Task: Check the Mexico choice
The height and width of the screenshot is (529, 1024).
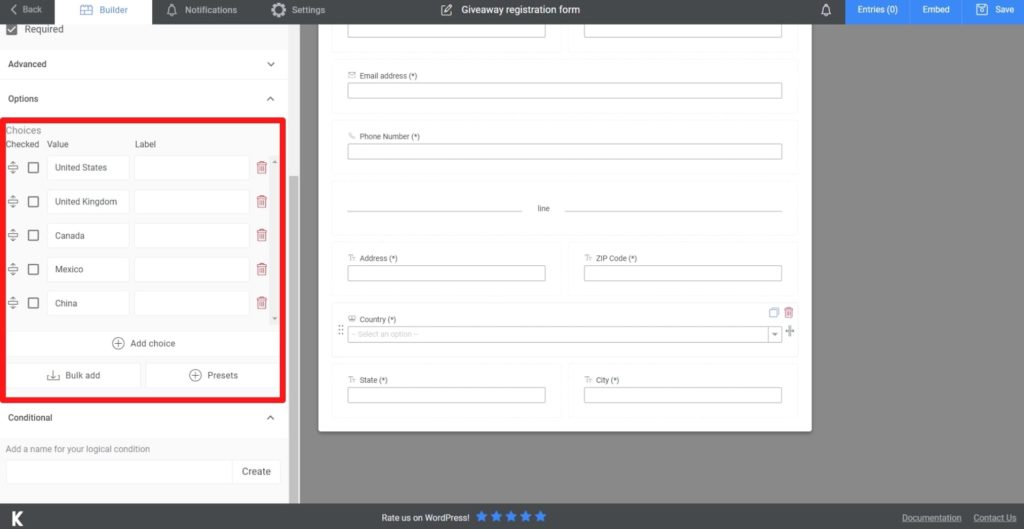Action: click(x=33, y=269)
